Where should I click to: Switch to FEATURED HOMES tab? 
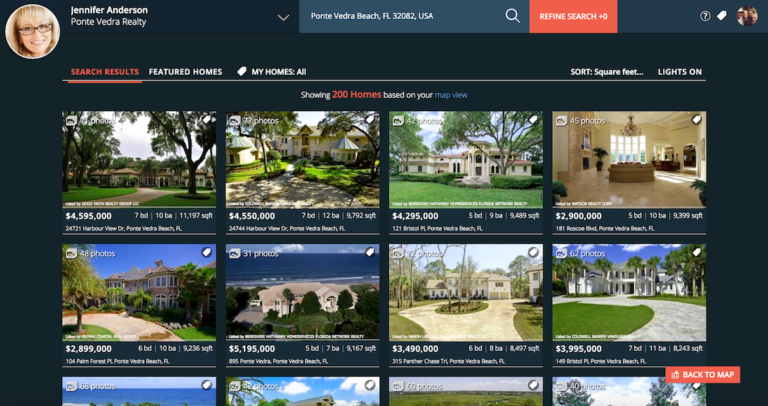coord(185,72)
